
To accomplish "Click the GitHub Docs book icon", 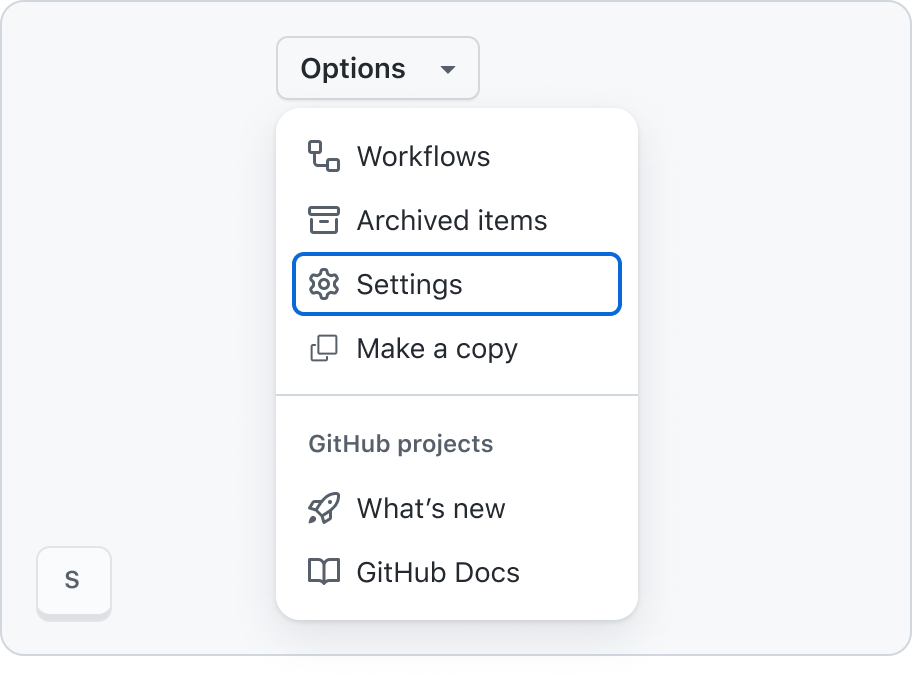I will pos(323,571).
